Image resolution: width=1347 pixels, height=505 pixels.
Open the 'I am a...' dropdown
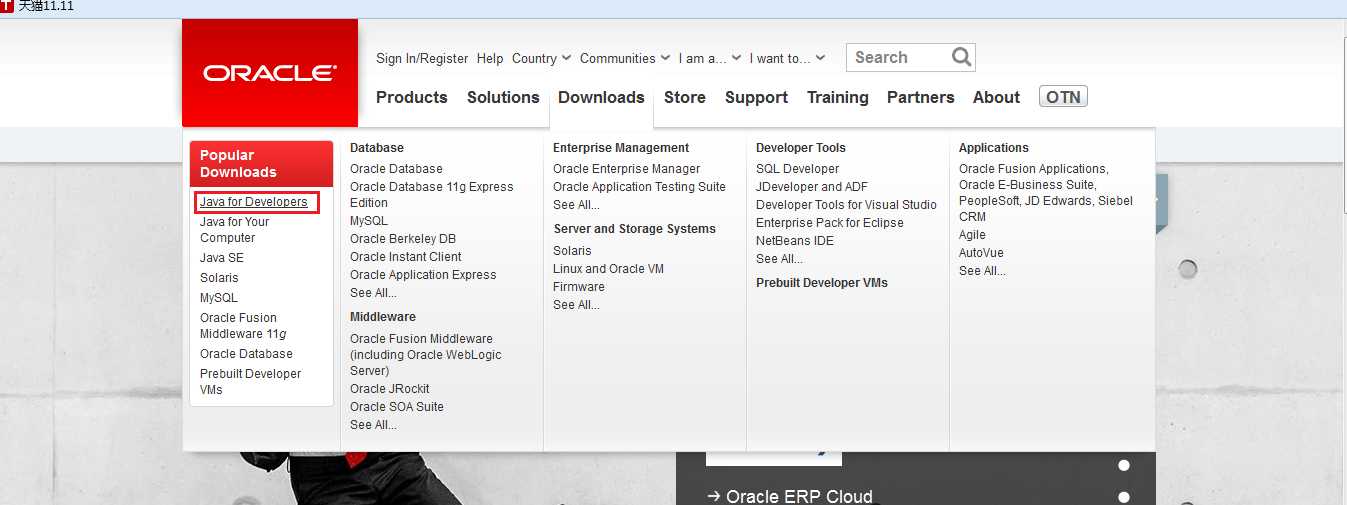(x=710, y=58)
